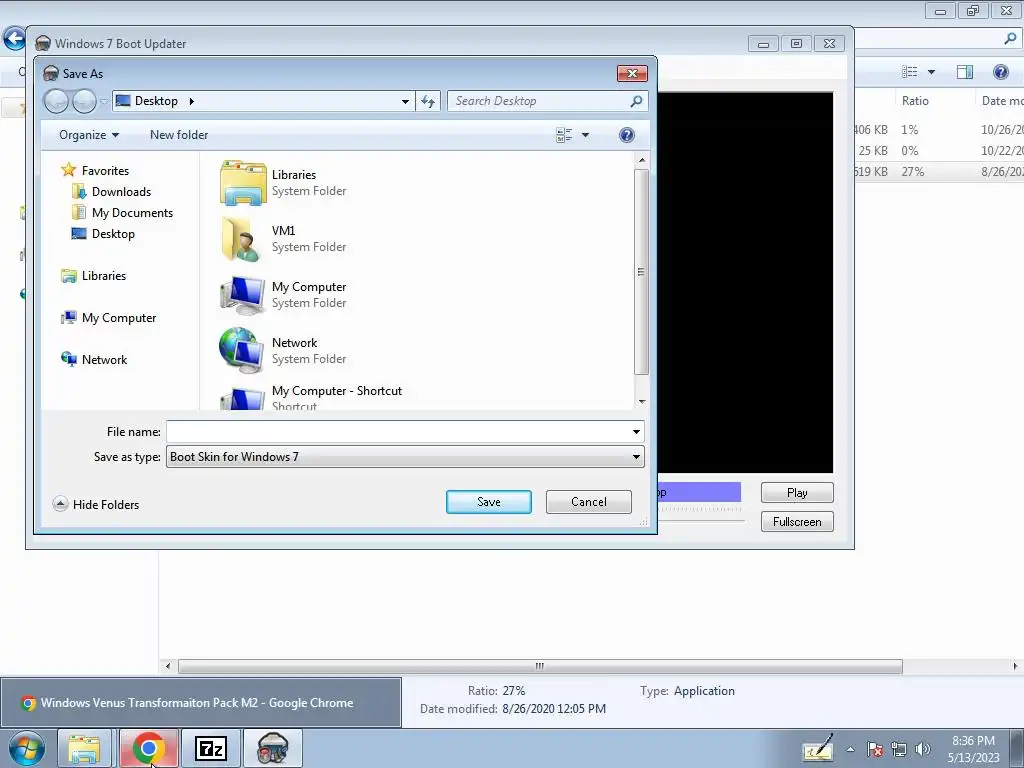Screen dimensions: 1024x768
Task: Click the Search Desktop field
Action: tap(539, 101)
